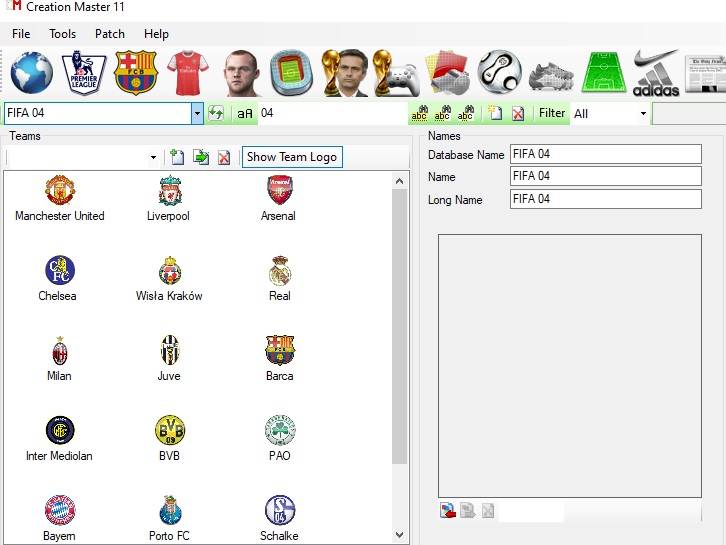The width and height of the screenshot is (726, 545).
Task: Open the red Arsenal kit icon
Action: (188, 73)
